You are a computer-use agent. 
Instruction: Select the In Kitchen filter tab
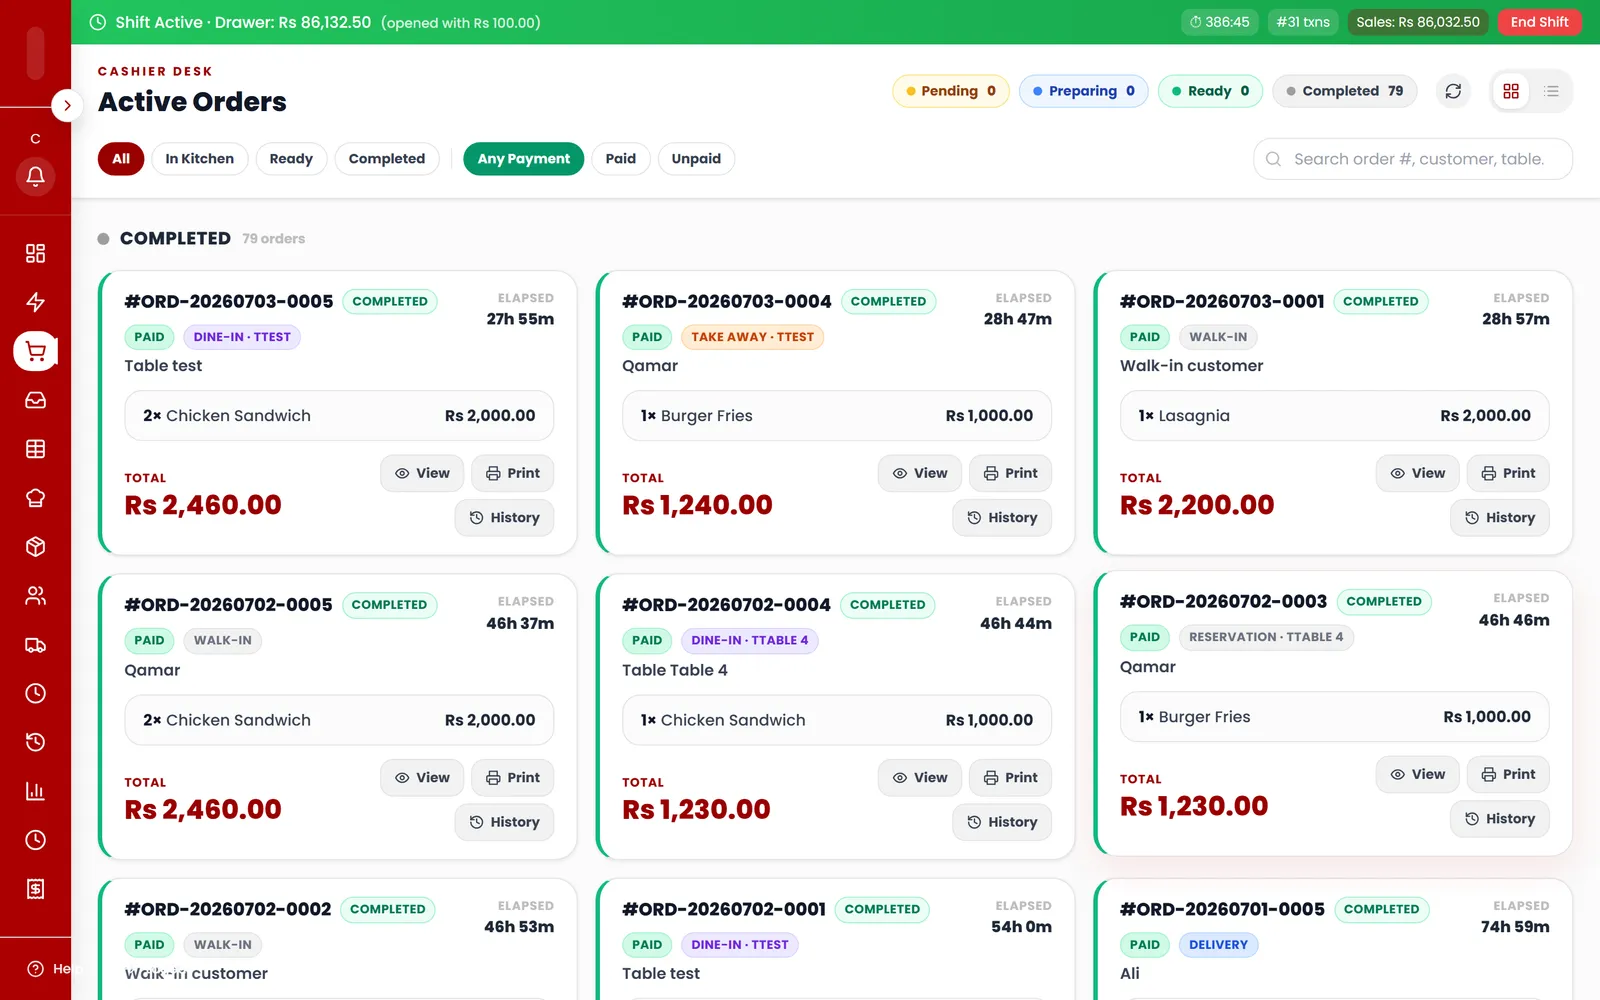(x=199, y=159)
